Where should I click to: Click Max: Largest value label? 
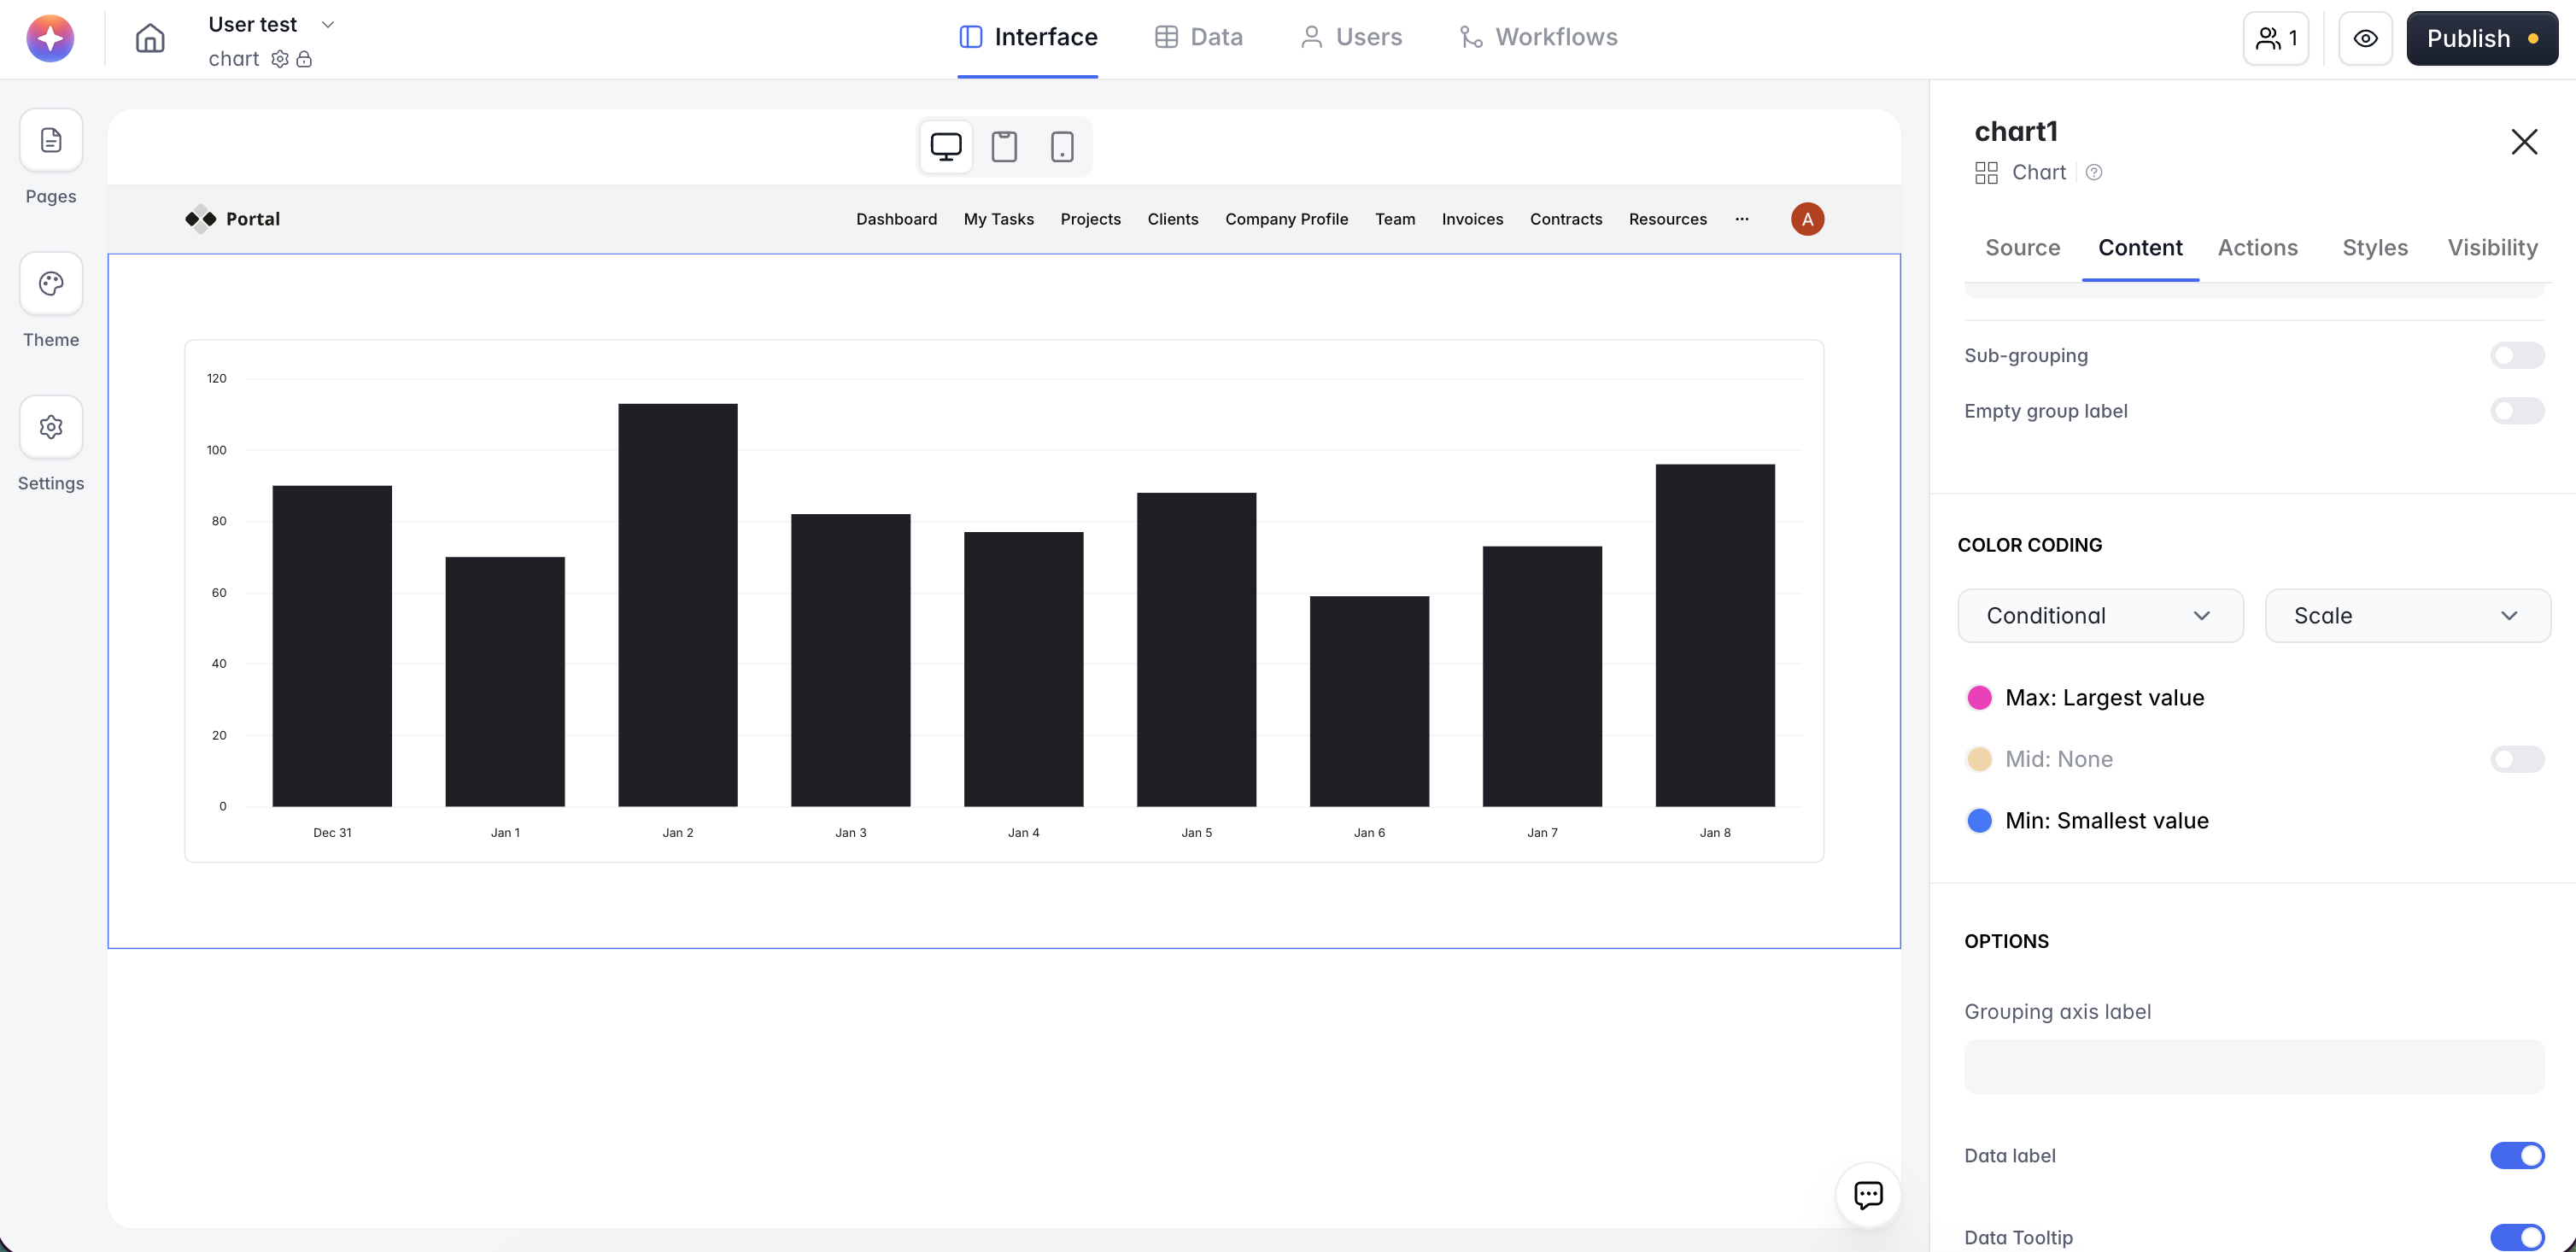pyautogui.click(x=2104, y=698)
